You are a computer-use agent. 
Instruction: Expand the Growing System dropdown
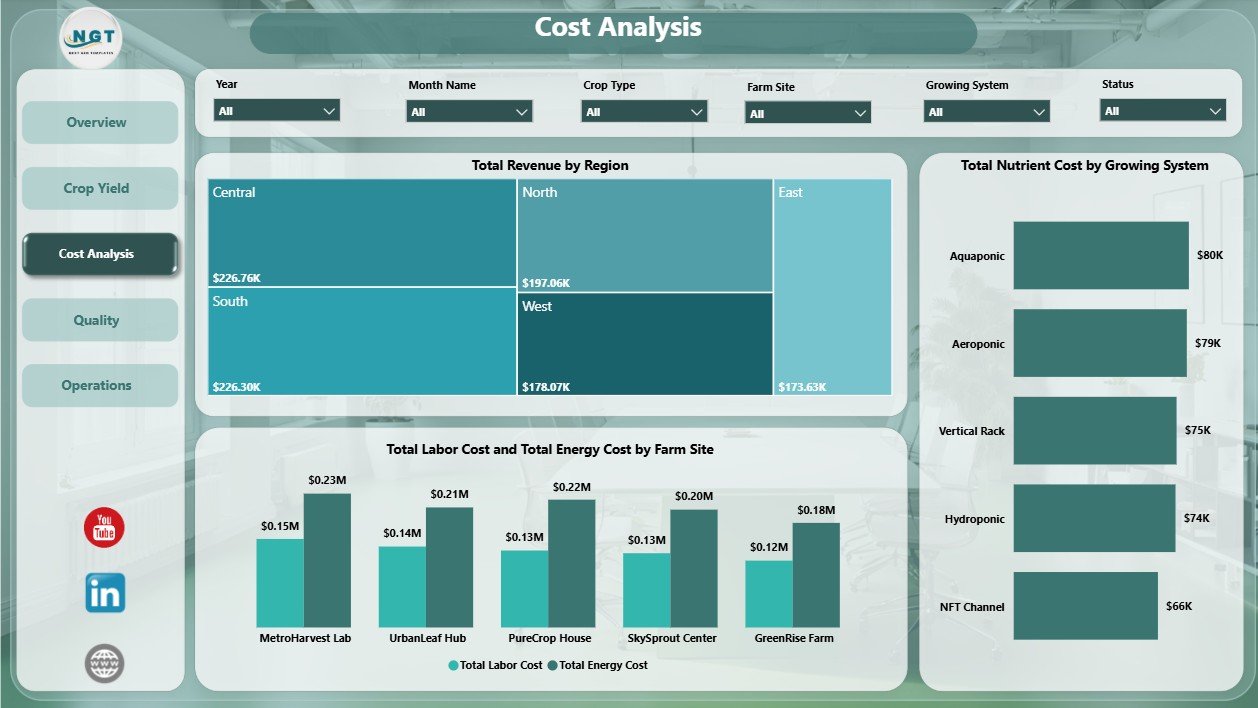(986, 111)
